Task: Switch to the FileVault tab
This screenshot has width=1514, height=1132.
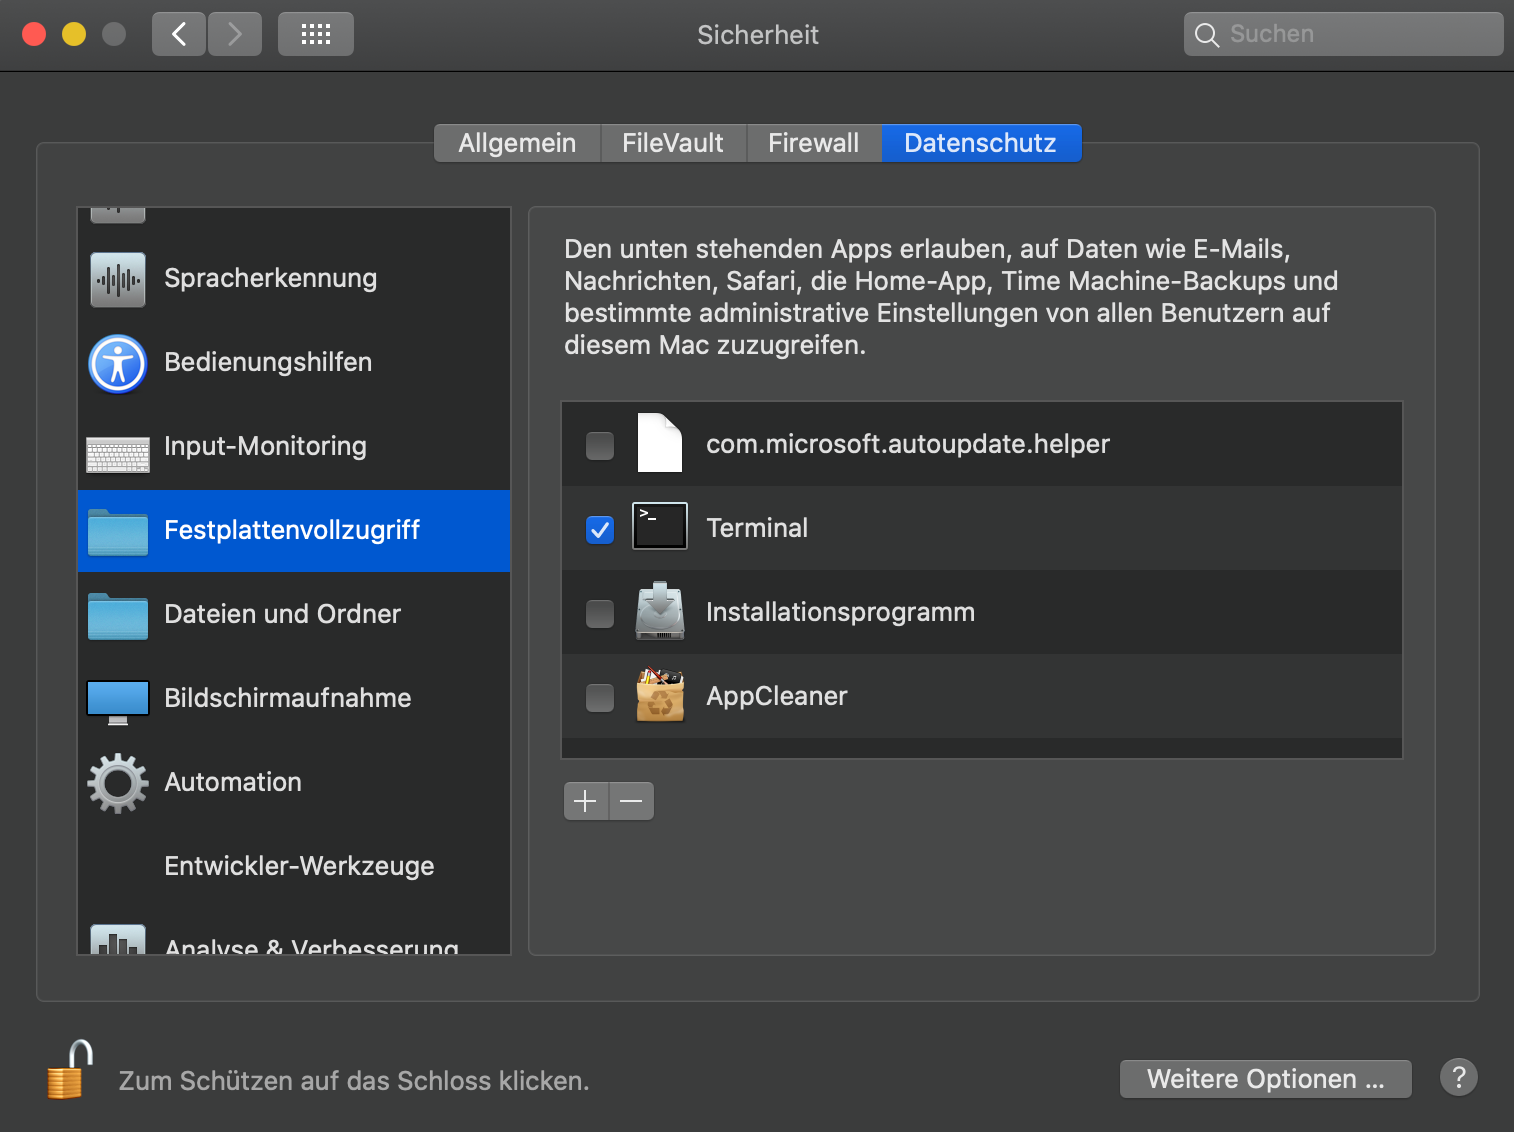Action: [x=673, y=143]
